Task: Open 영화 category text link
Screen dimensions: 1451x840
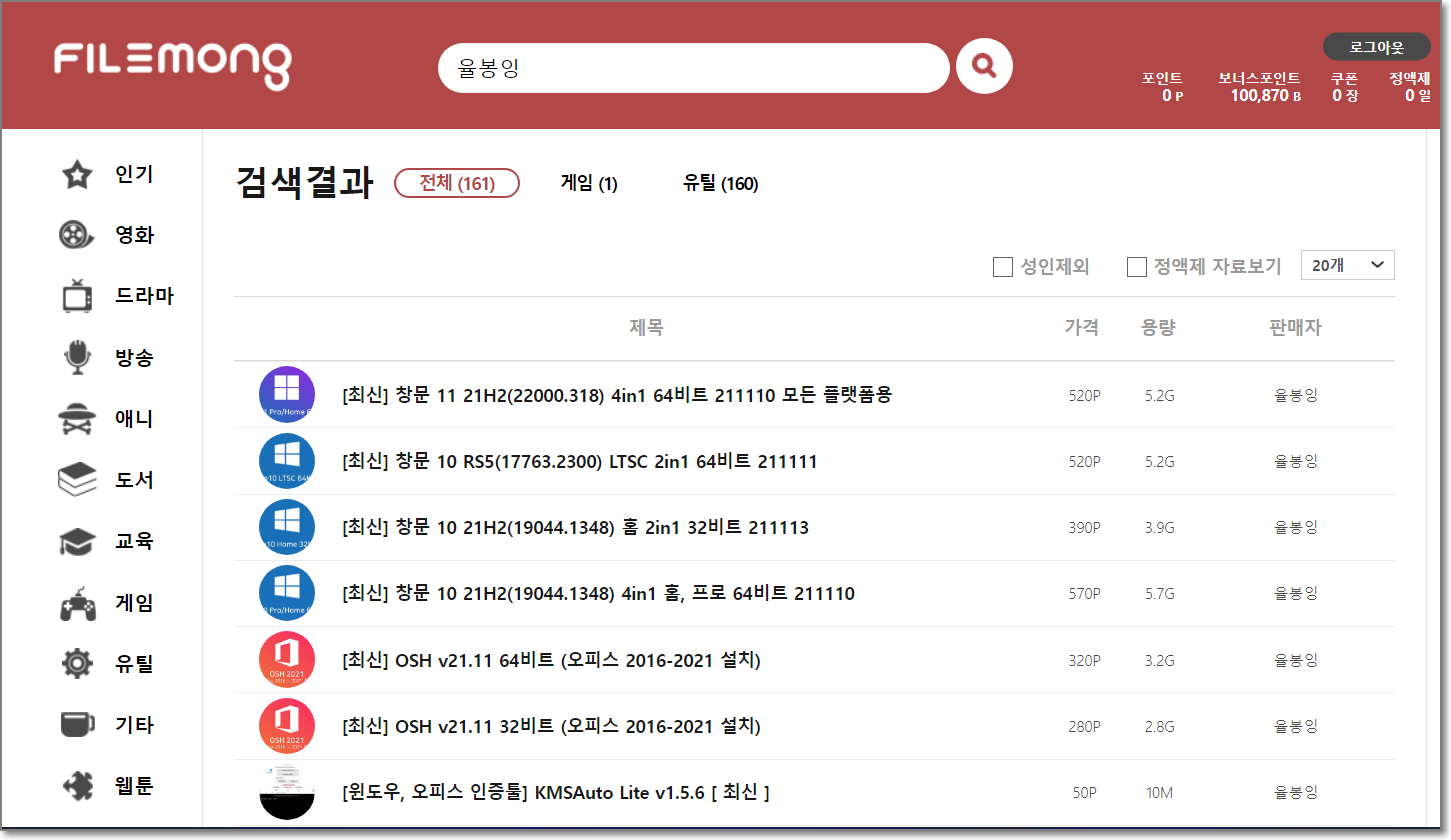Action: pos(135,236)
